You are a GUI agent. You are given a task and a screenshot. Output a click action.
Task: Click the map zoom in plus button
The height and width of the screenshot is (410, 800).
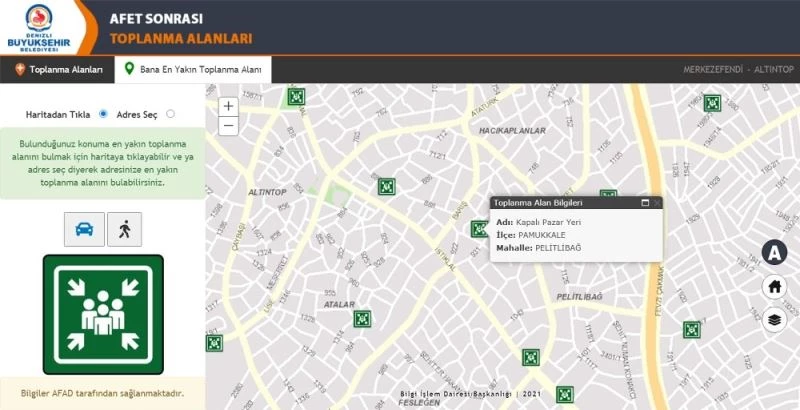(x=228, y=106)
